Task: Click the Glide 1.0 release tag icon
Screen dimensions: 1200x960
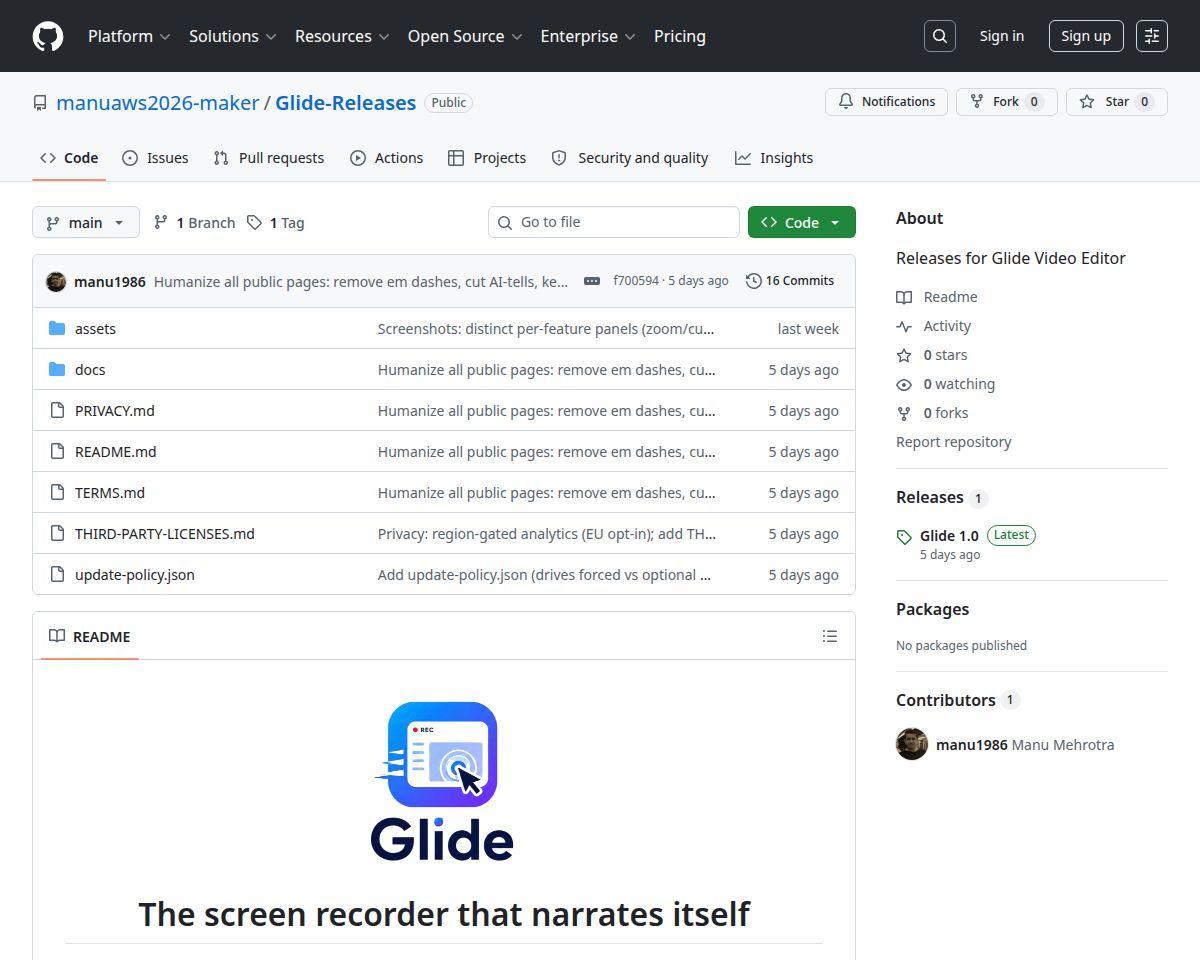Action: coord(904,537)
